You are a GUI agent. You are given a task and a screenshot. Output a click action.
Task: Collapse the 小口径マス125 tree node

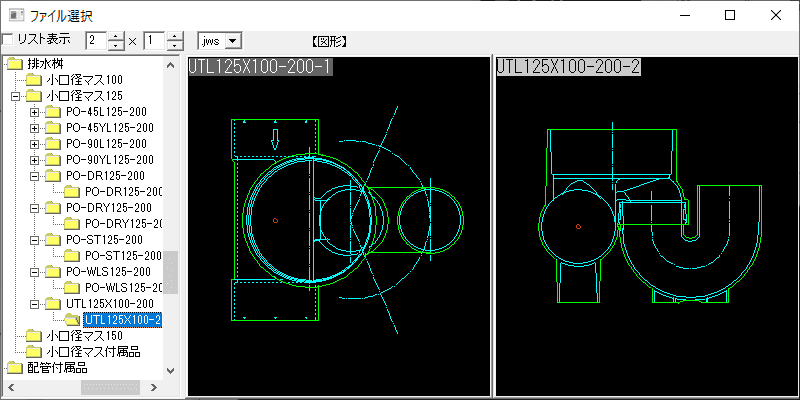pos(15,95)
